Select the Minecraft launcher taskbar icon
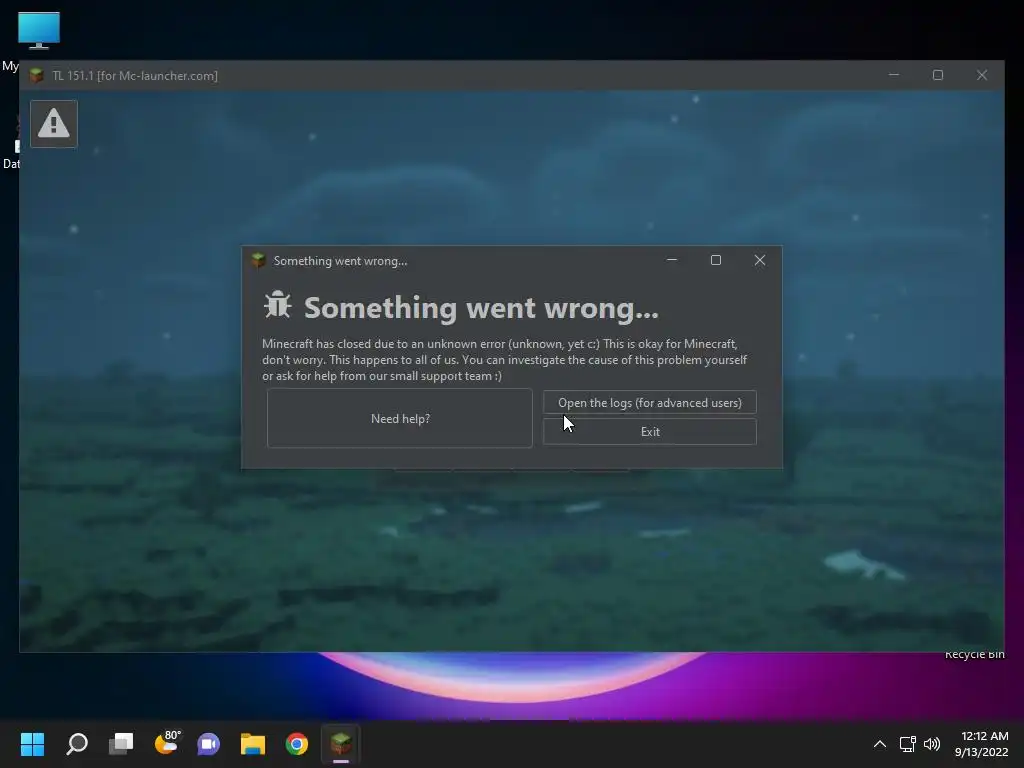This screenshot has width=1024, height=768. click(x=341, y=744)
